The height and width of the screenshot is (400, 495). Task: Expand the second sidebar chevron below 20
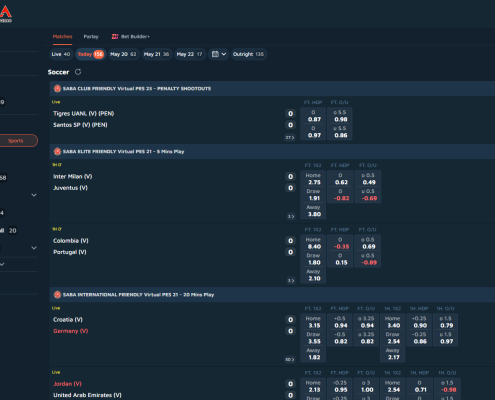click(x=34, y=248)
